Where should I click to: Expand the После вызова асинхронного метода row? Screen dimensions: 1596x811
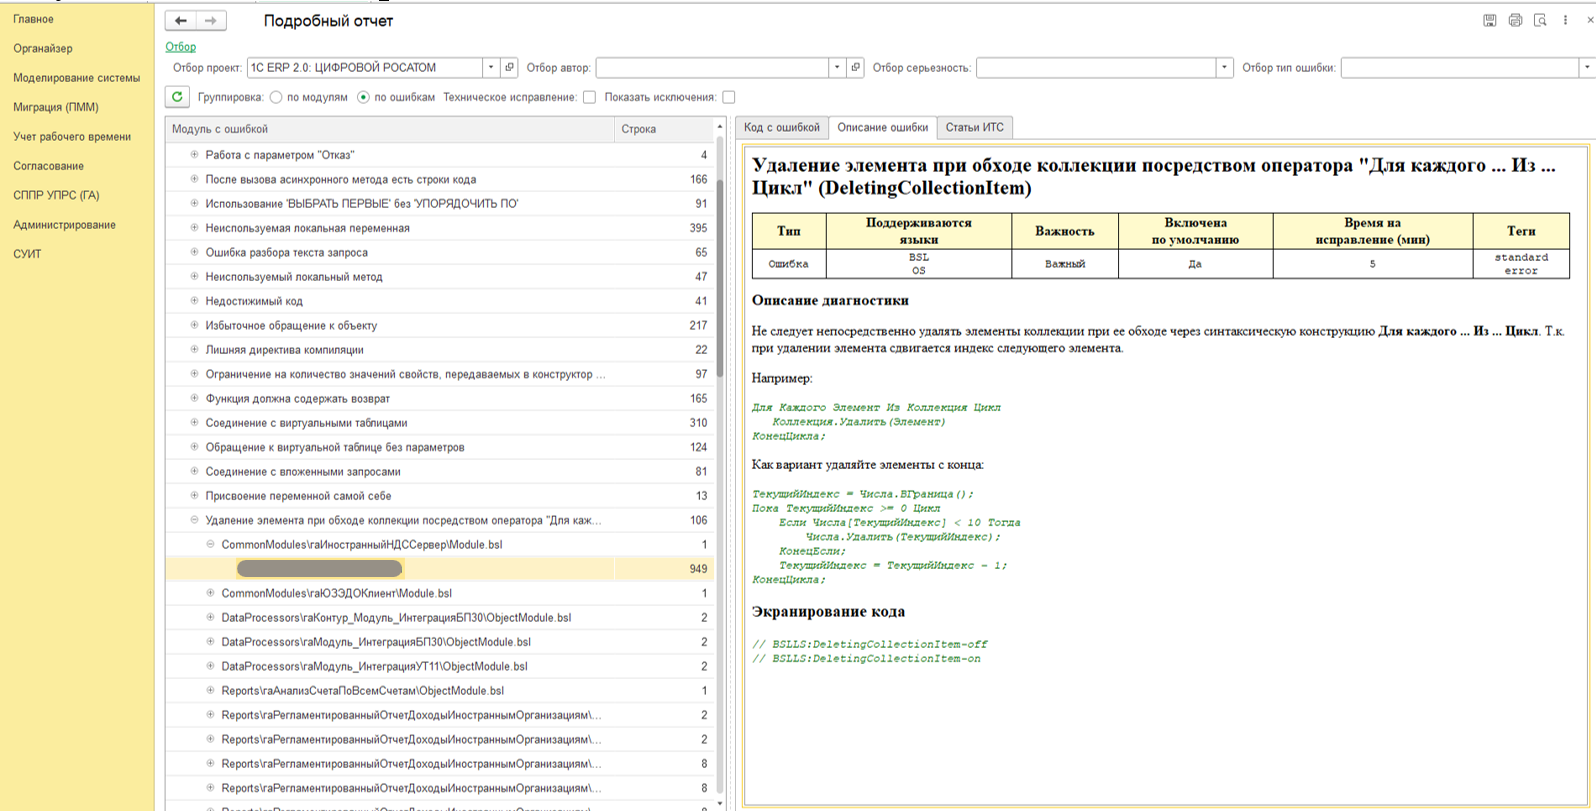(194, 179)
